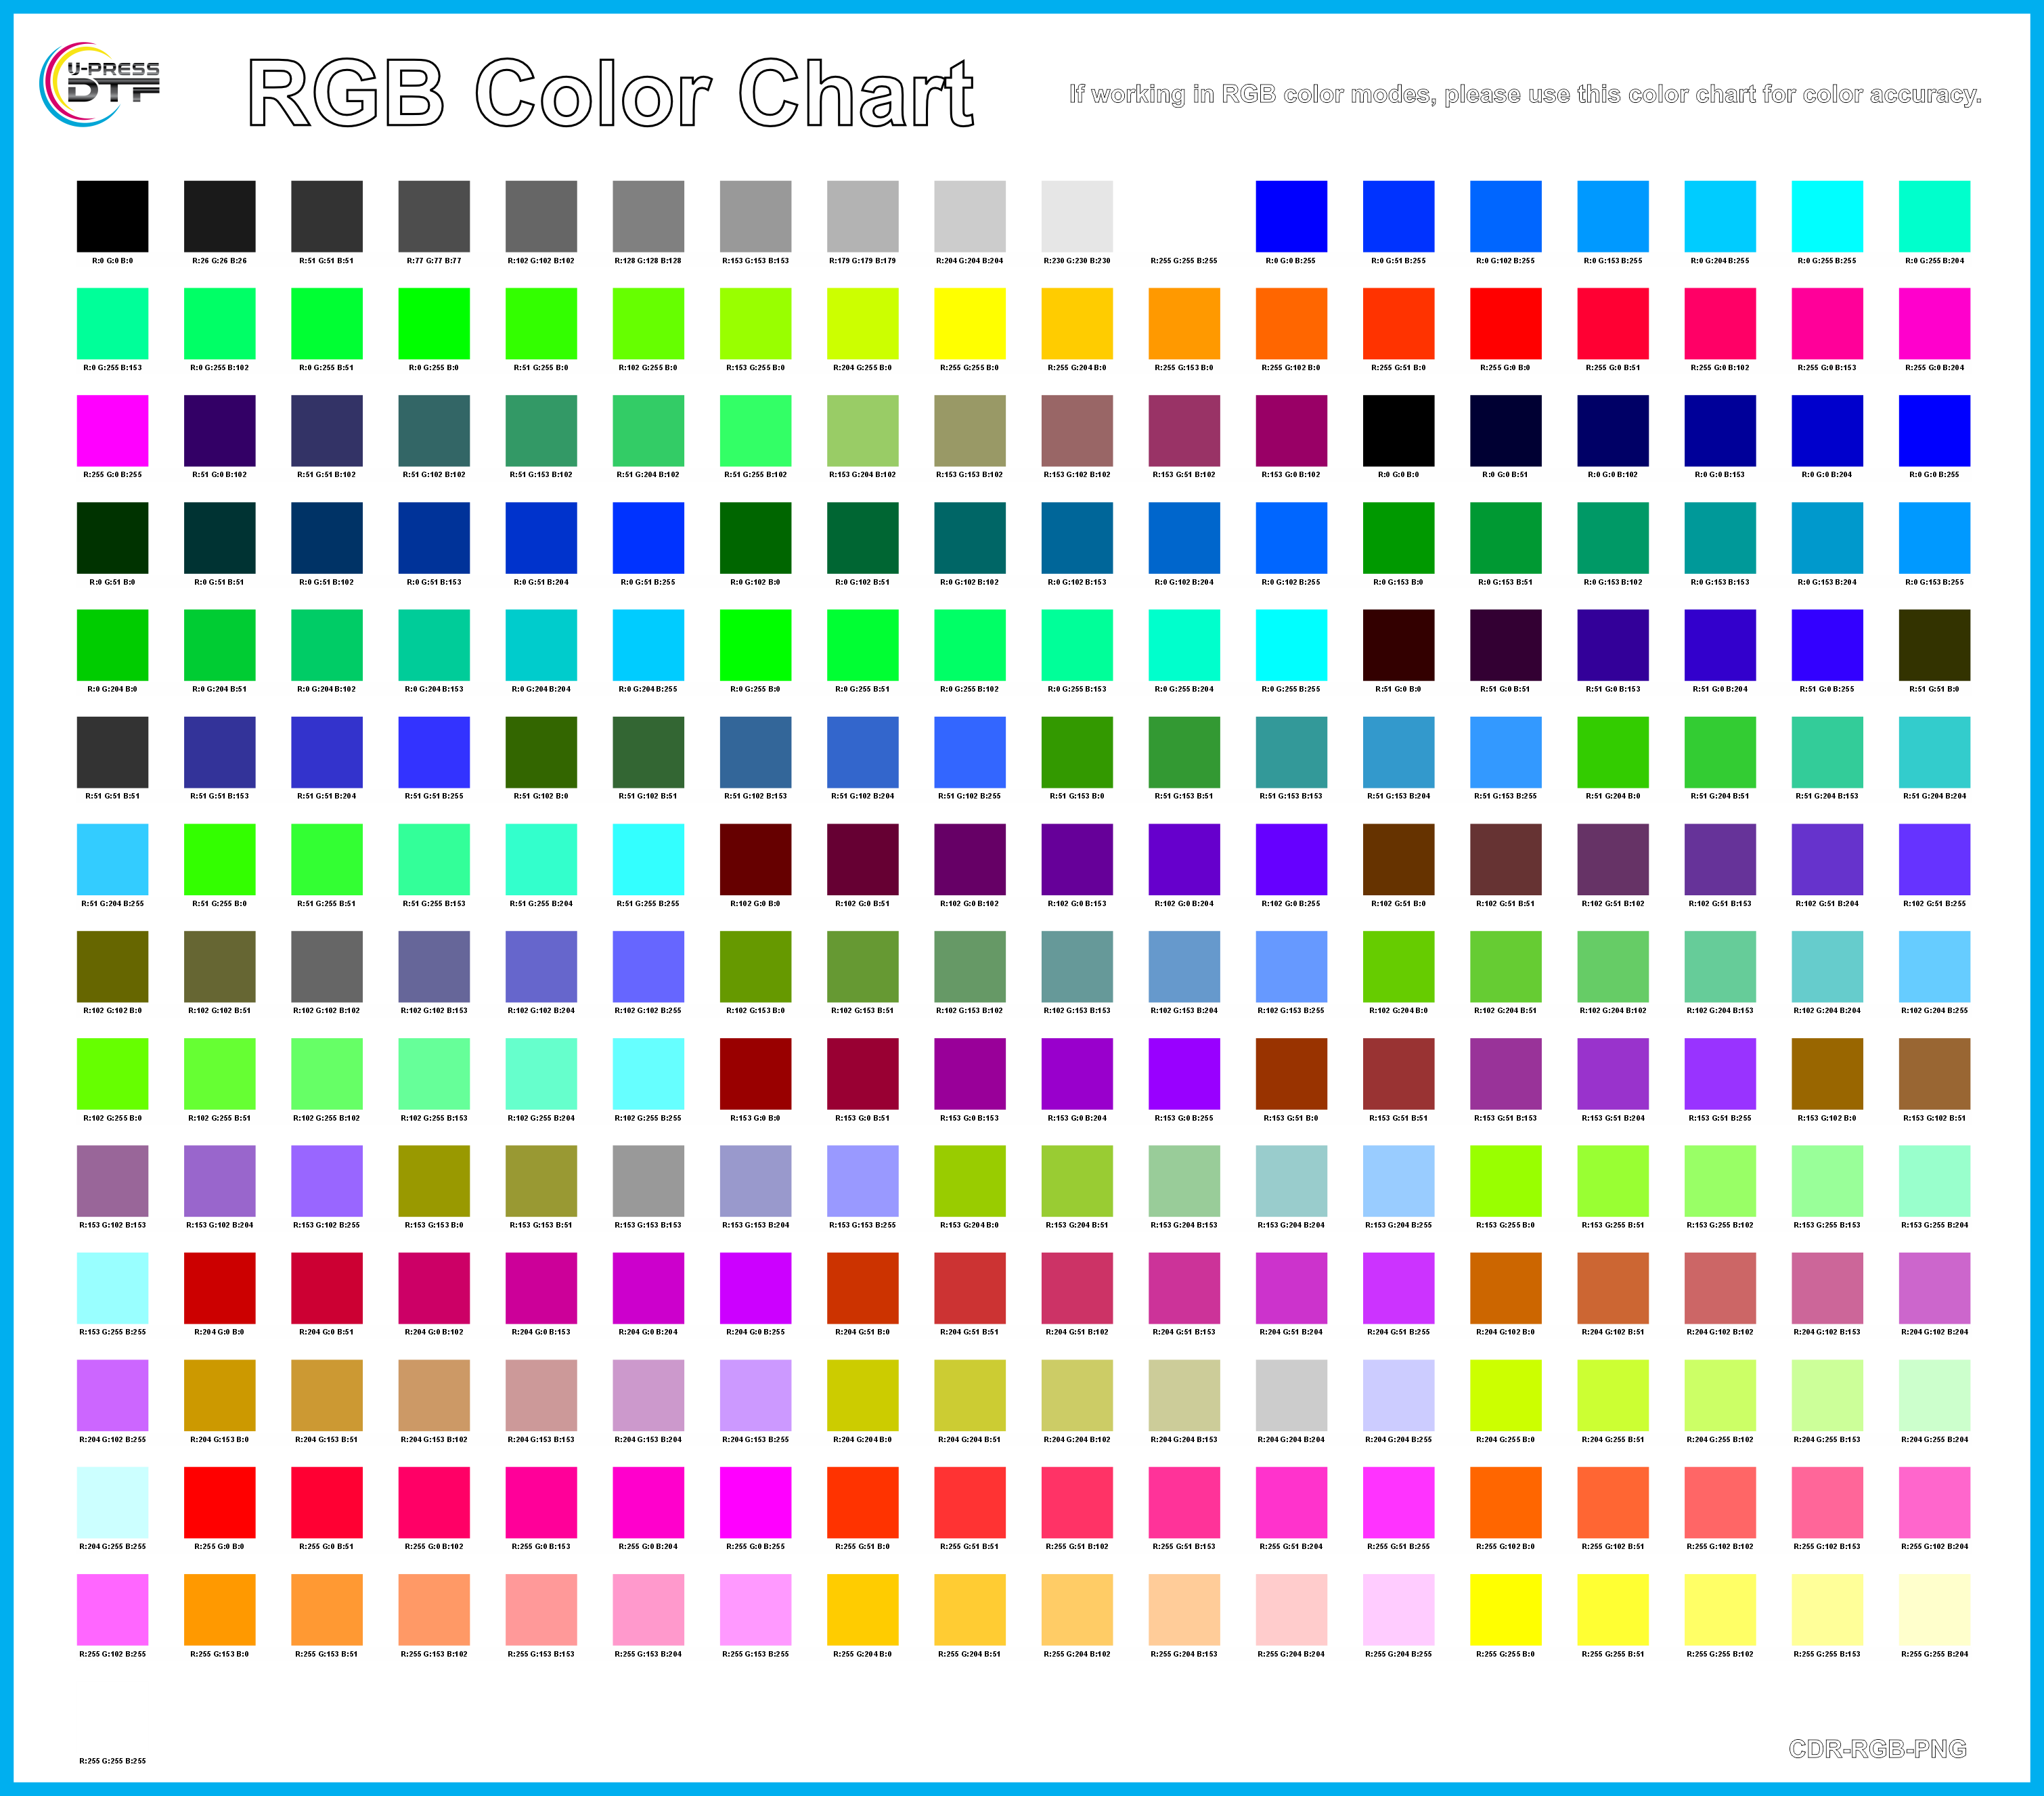The width and height of the screenshot is (2044, 1796).
Task: Choose the R:102 G:0 B:0 maroon swatch
Action: point(756,860)
